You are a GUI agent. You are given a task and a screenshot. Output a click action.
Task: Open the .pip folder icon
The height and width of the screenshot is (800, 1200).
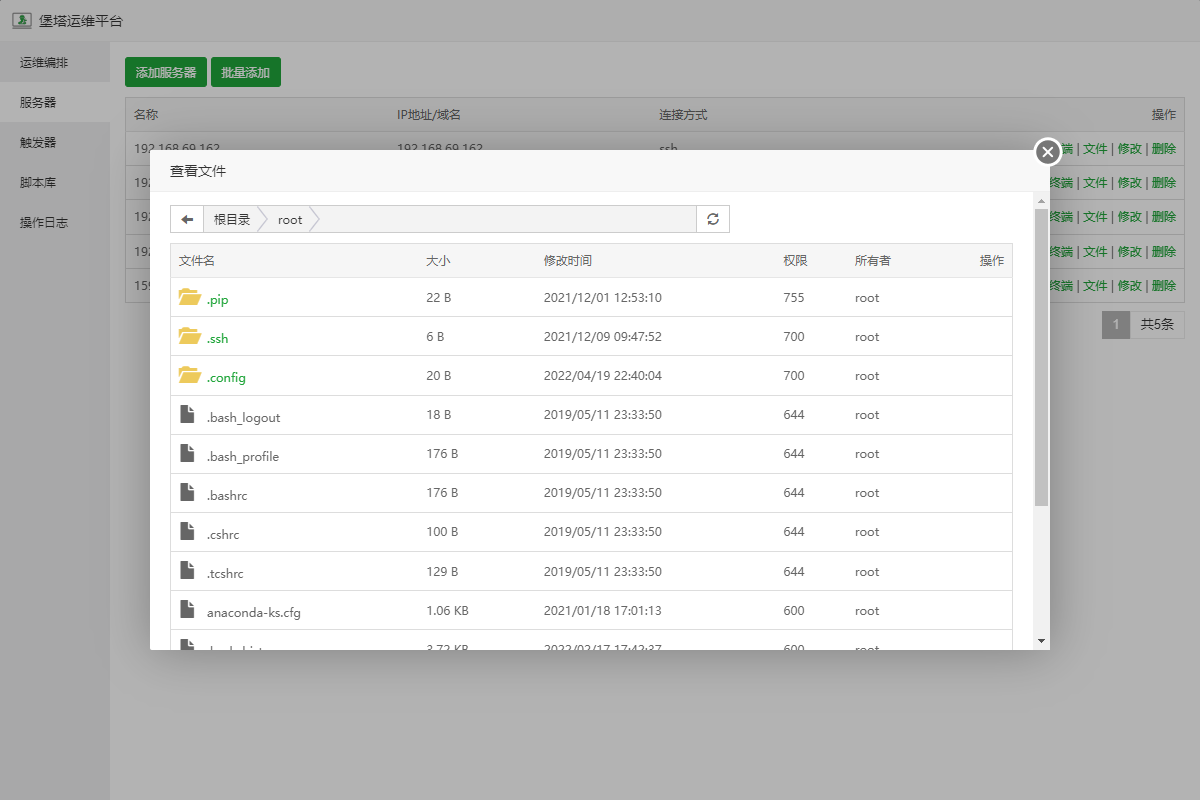click(189, 297)
